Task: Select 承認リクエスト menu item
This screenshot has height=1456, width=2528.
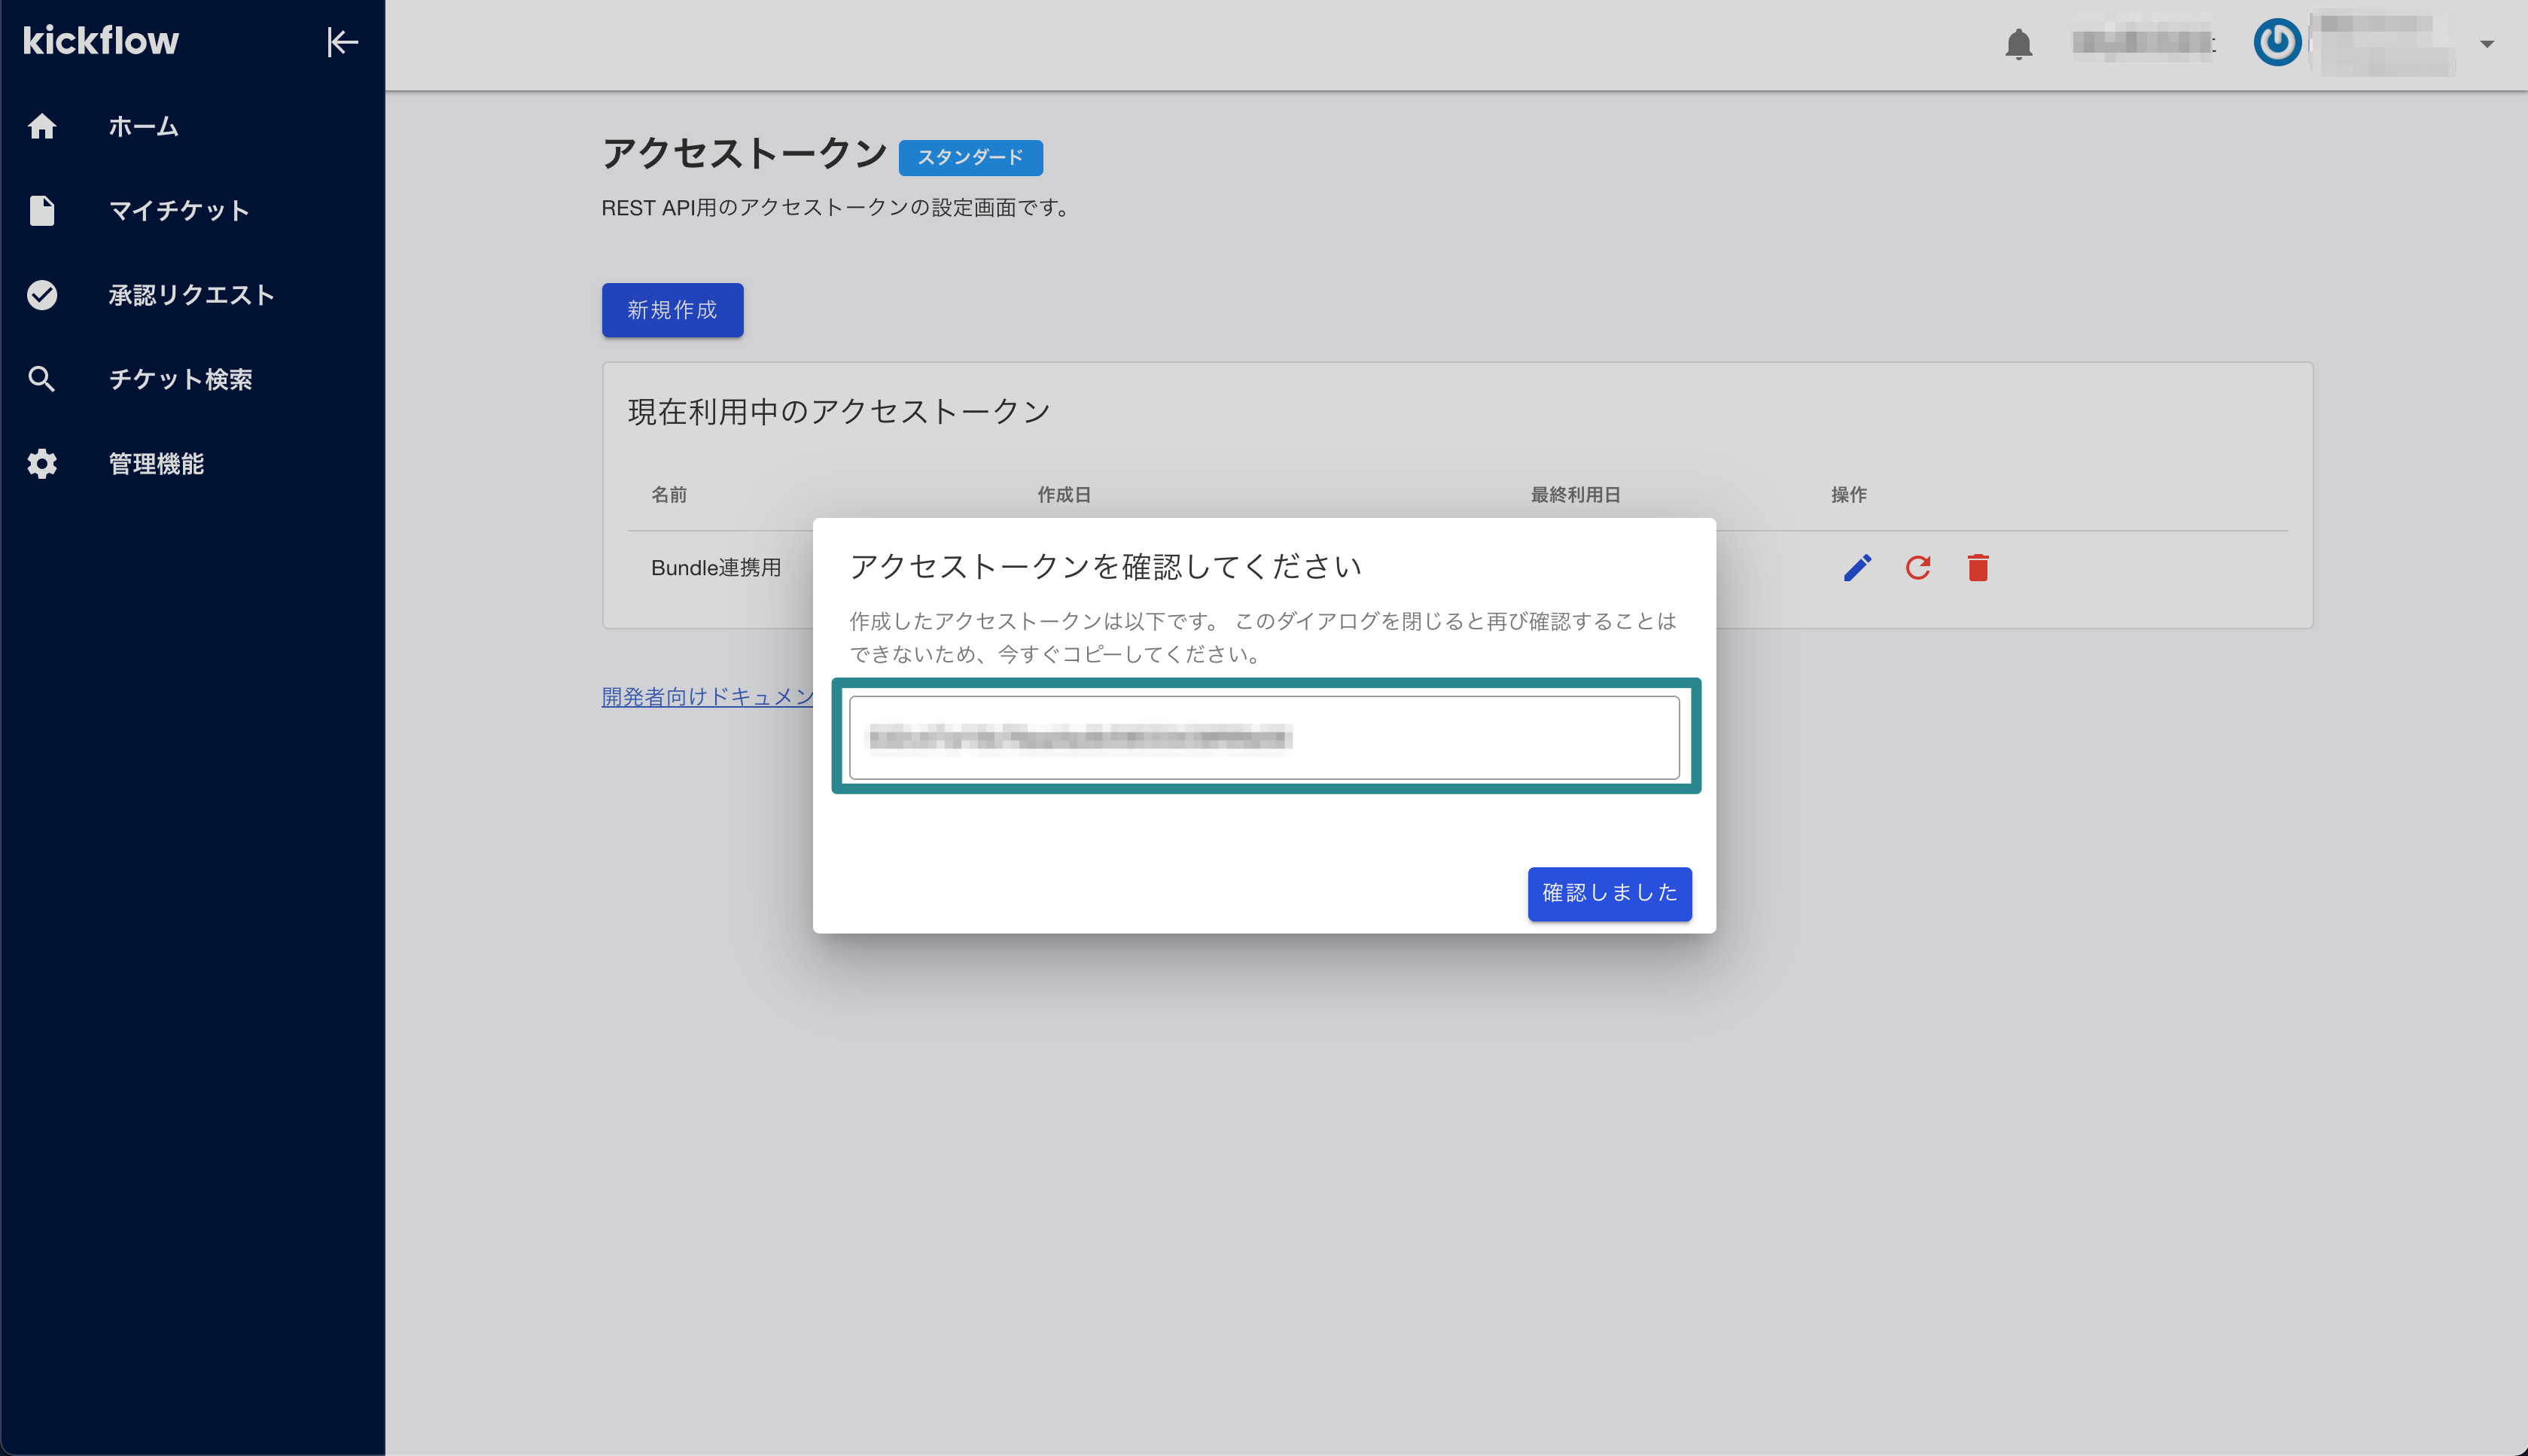Action: coord(191,295)
